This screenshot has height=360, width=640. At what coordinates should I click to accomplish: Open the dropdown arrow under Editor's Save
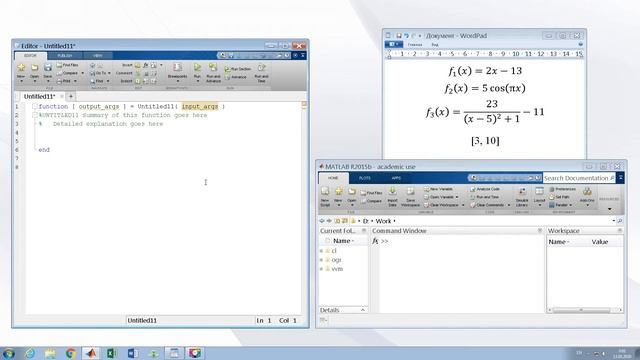click(x=48, y=82)
